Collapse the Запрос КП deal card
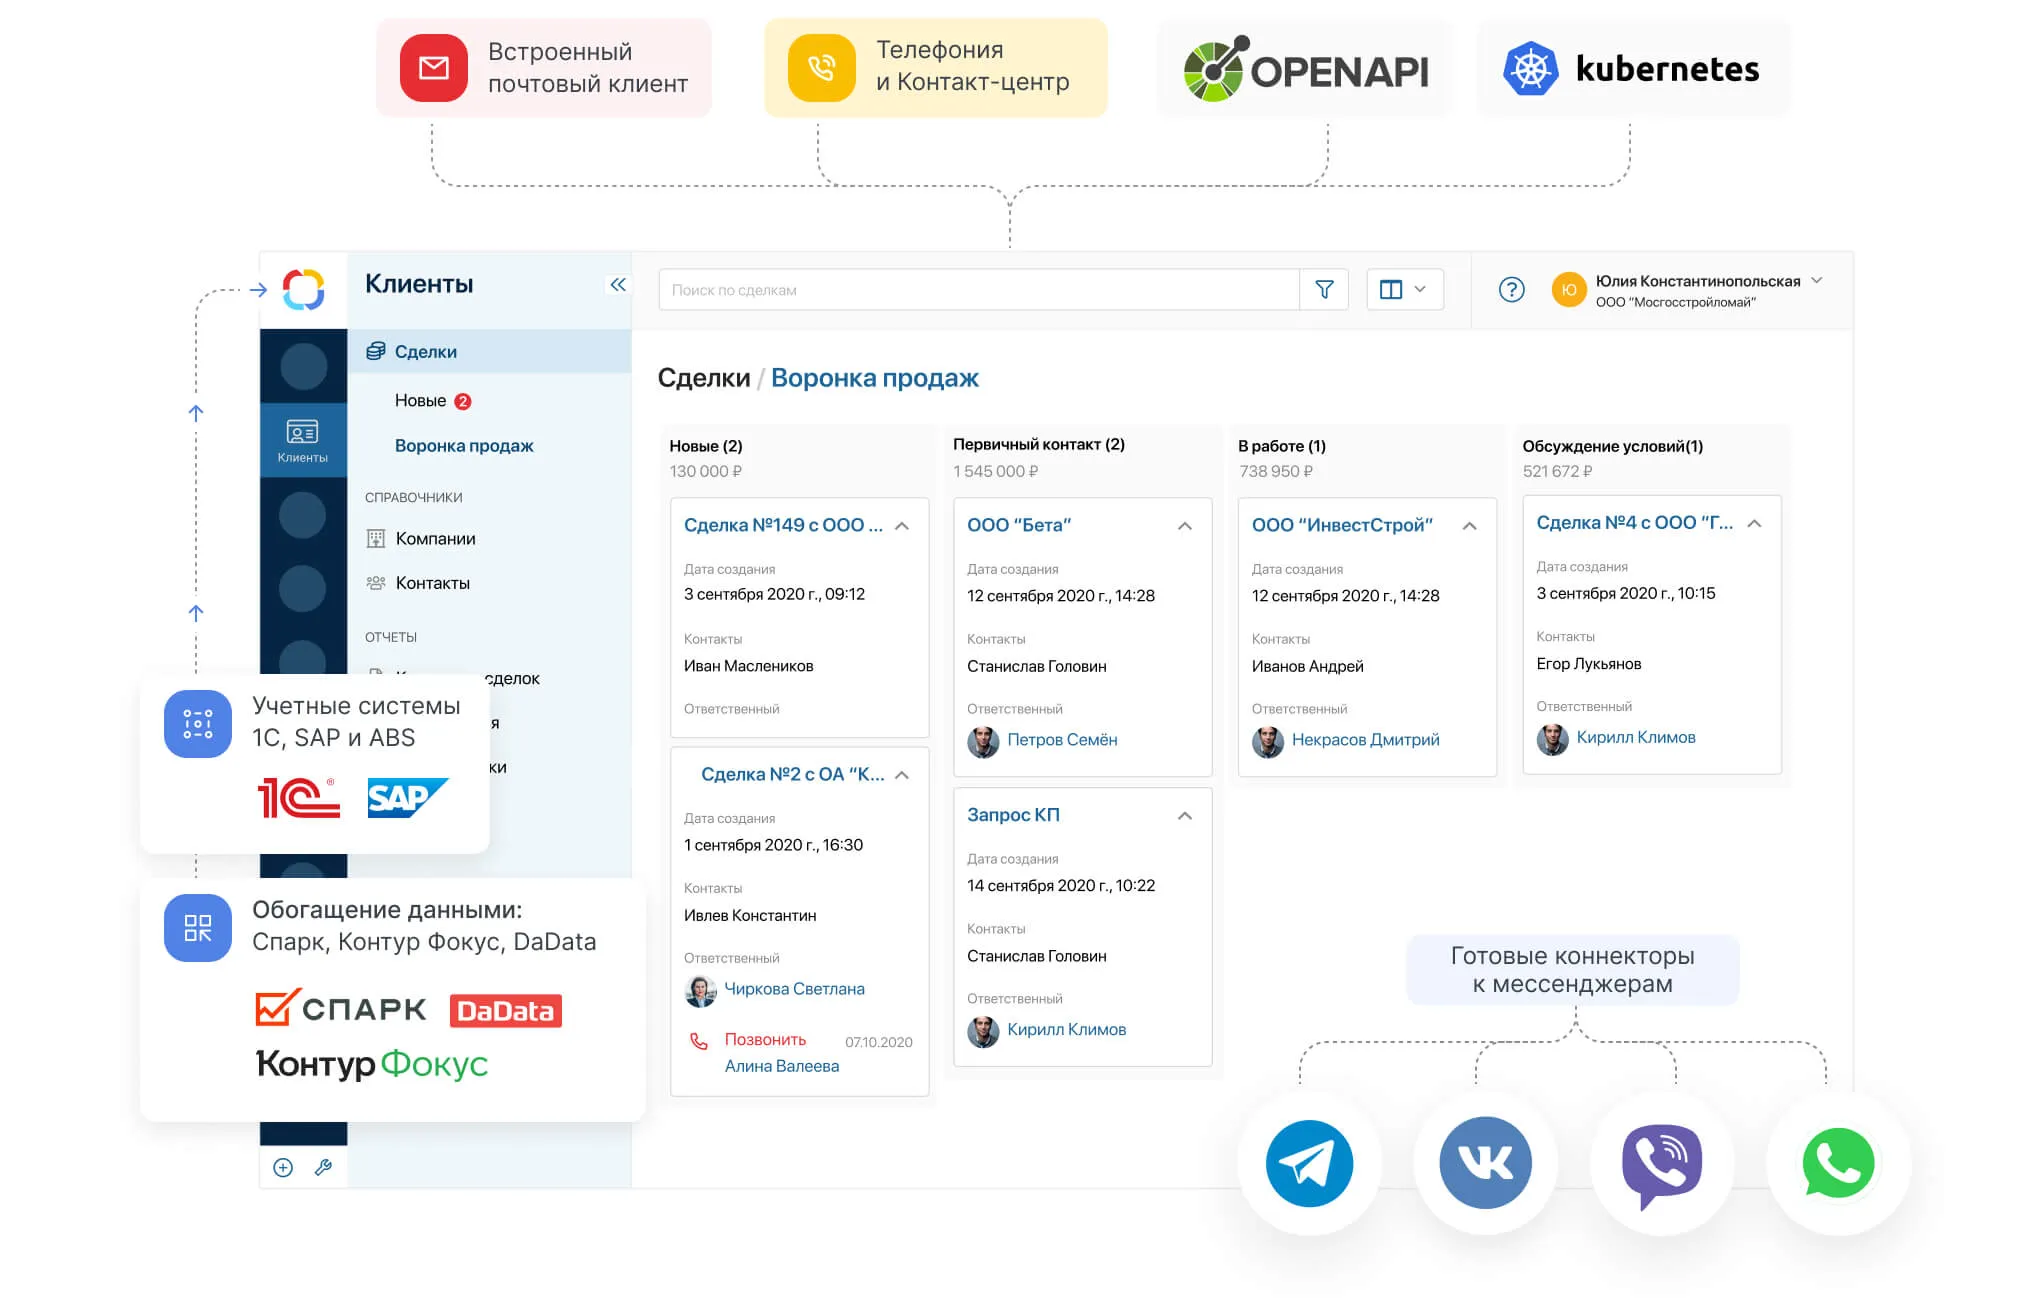Image resolution: width=2040 pixels, height=1300 pixels. pos(1185,816)
